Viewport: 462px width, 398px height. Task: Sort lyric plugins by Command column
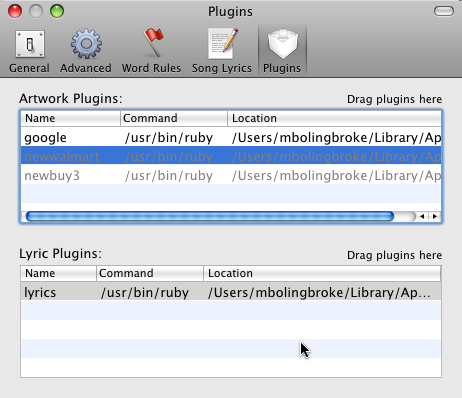pyautogui.click(x=150, y=273)
